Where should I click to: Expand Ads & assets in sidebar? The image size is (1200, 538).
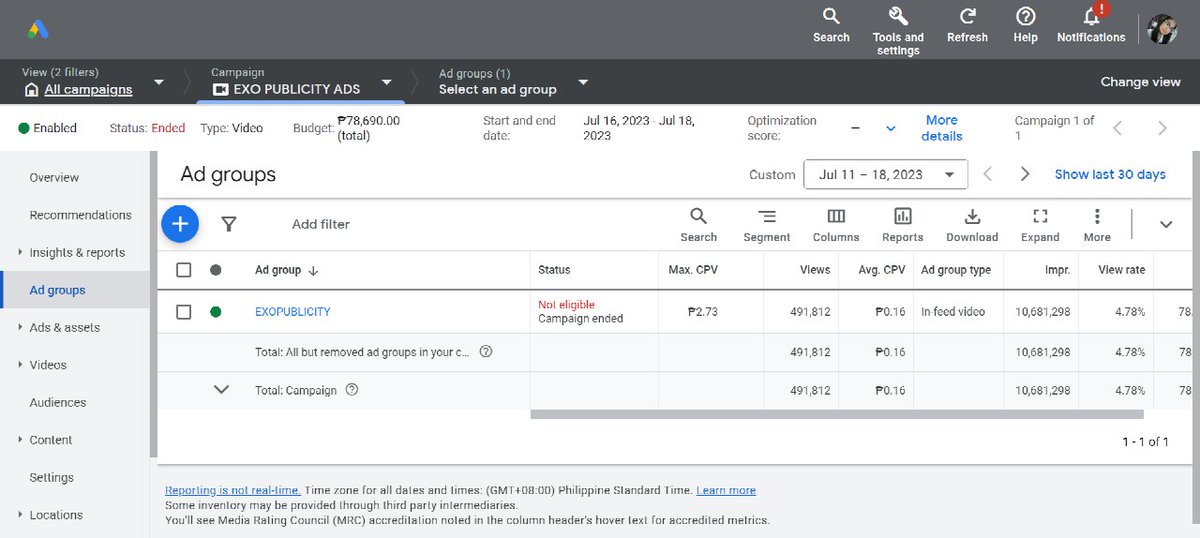[20, 328]
